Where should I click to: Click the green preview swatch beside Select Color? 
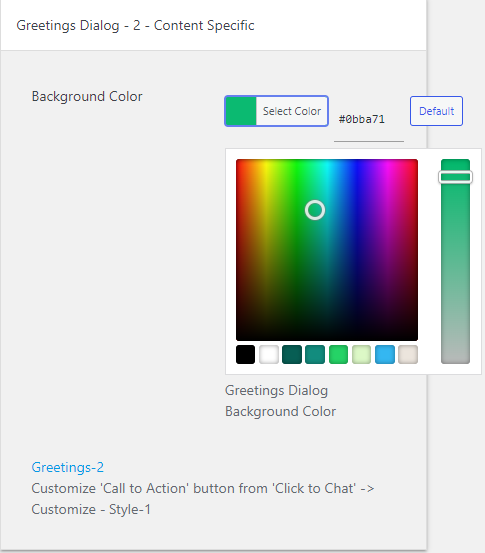coord(241,111)
